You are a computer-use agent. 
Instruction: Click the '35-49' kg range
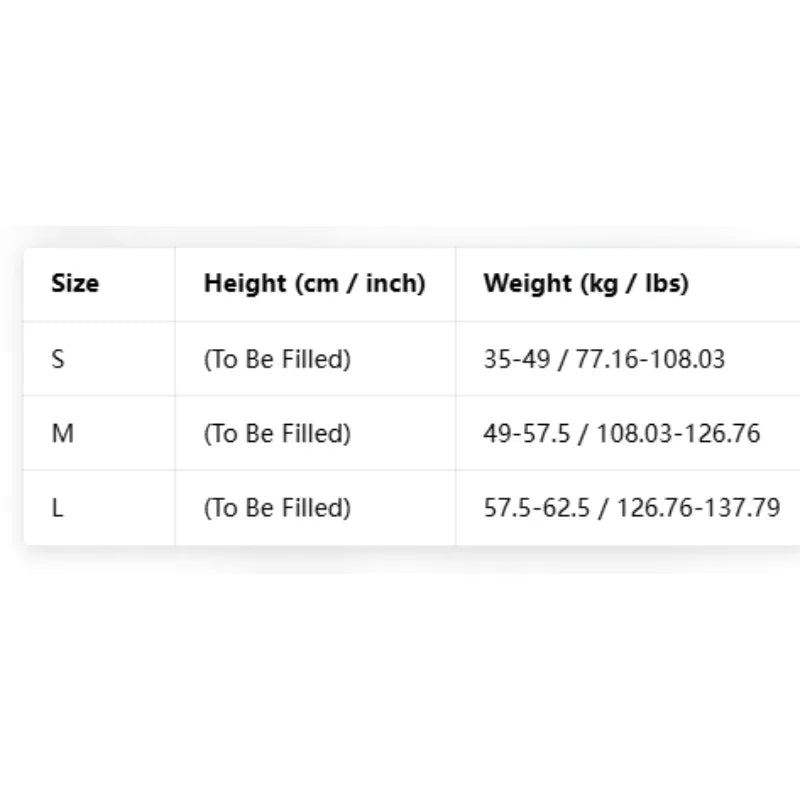pos(517,359)
